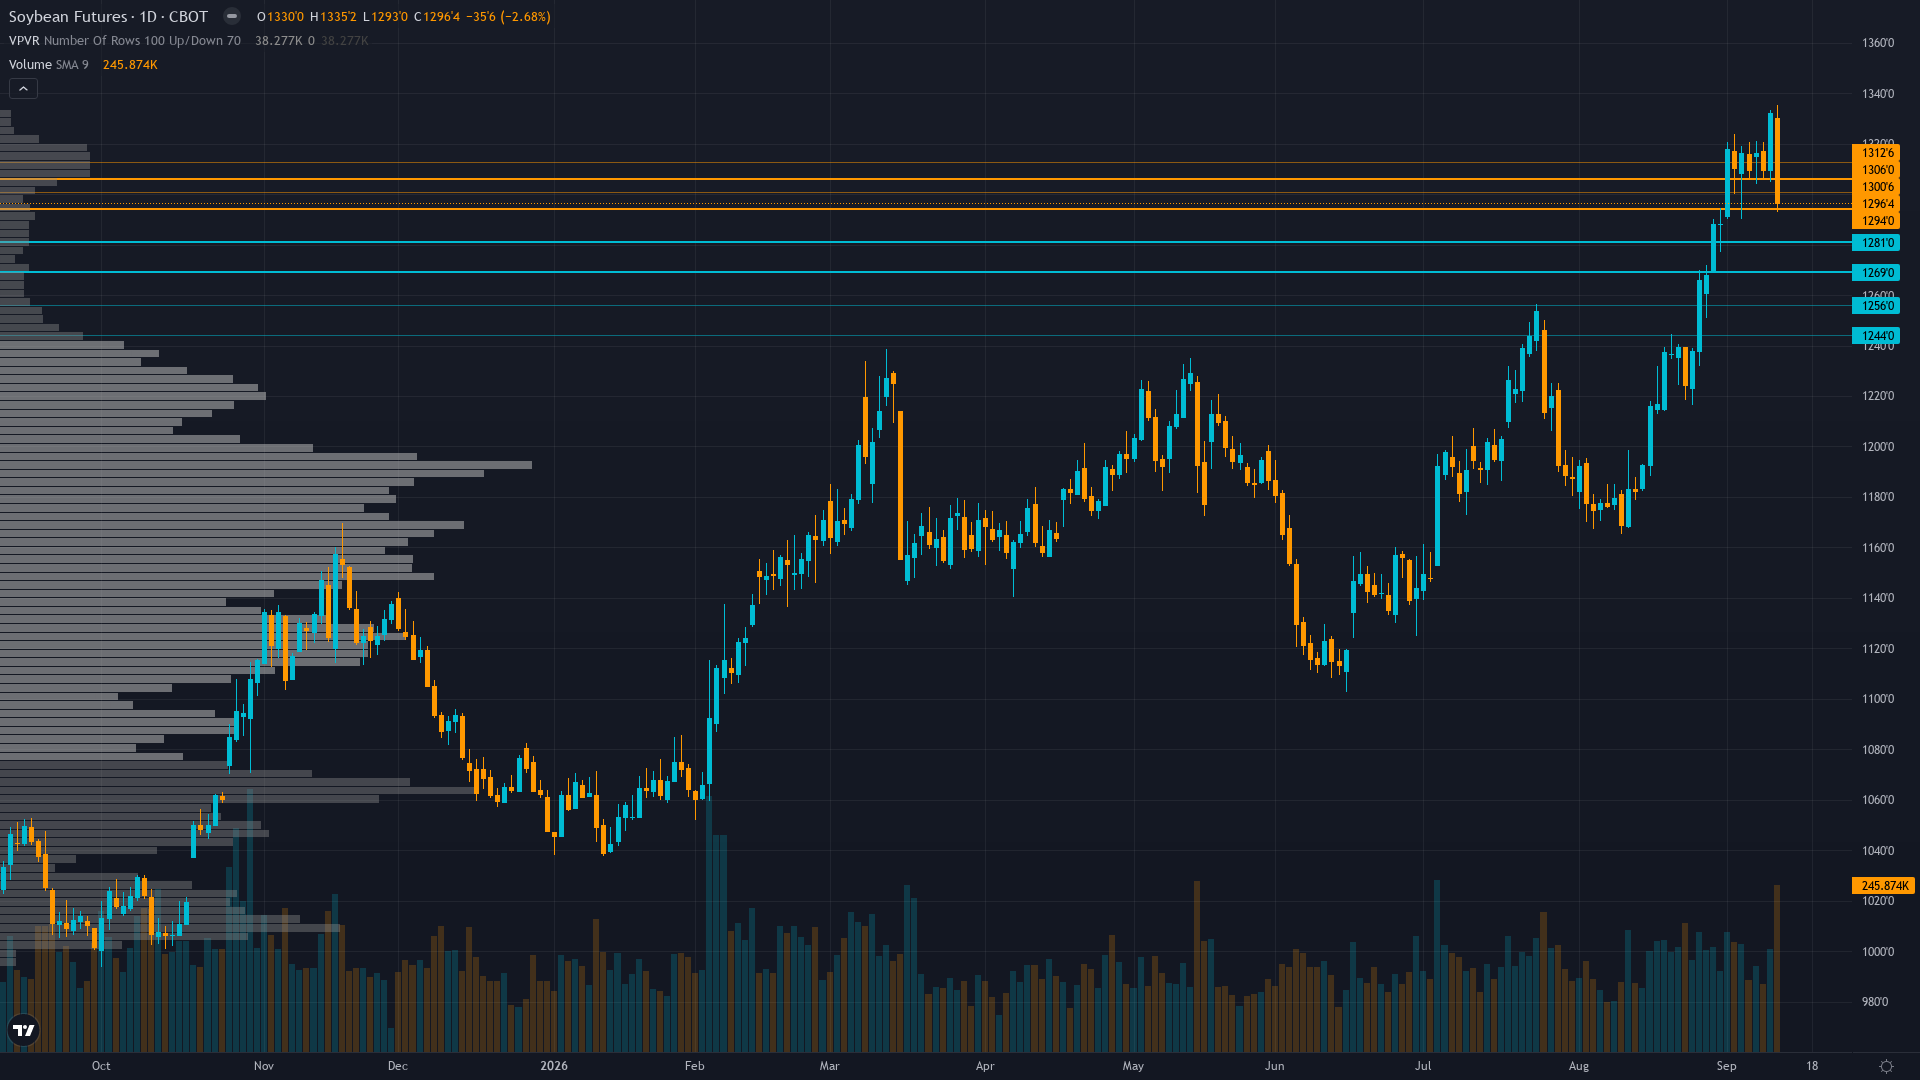
Task: Click the 1200'0 price scale tick
Action: tap(1878, 447)
